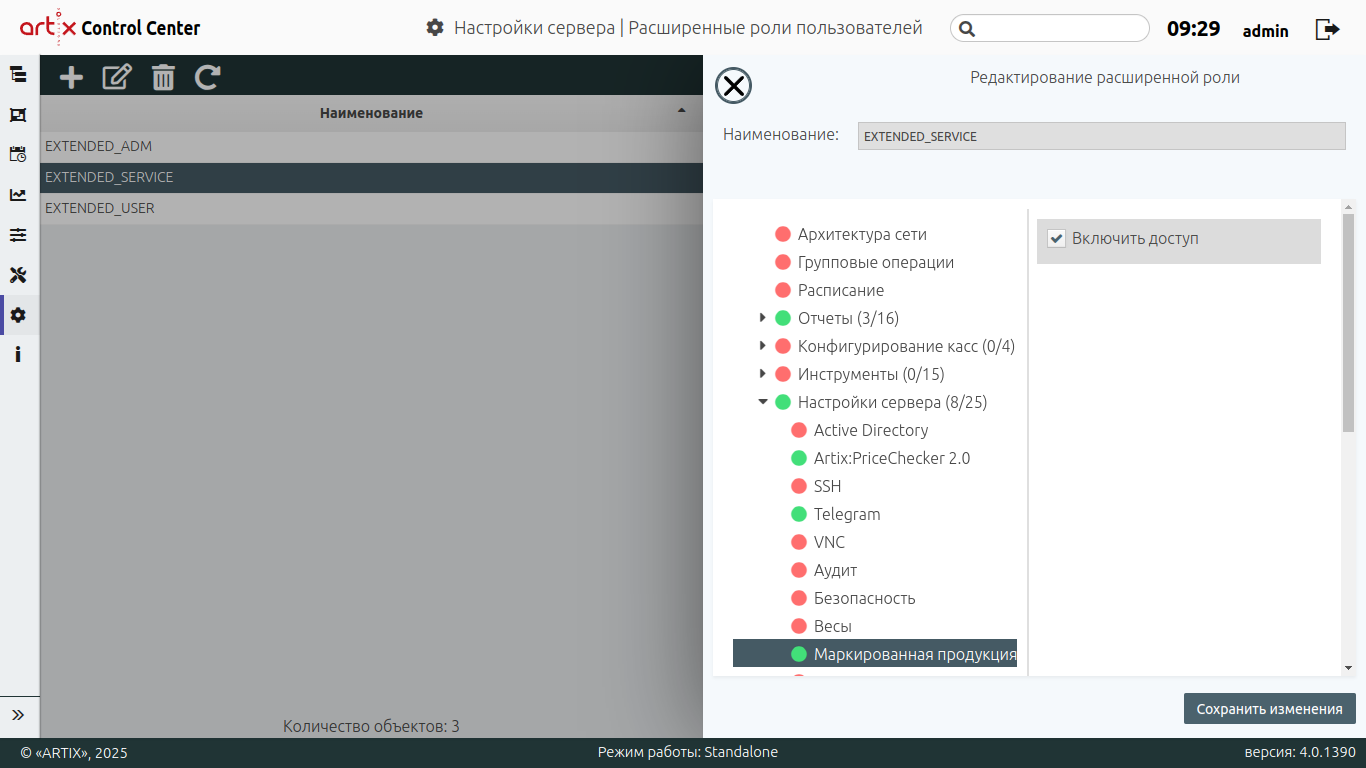The image size is (1366, 768).
Task: Open the info sidebar icon
Action: tap(18, 355)
